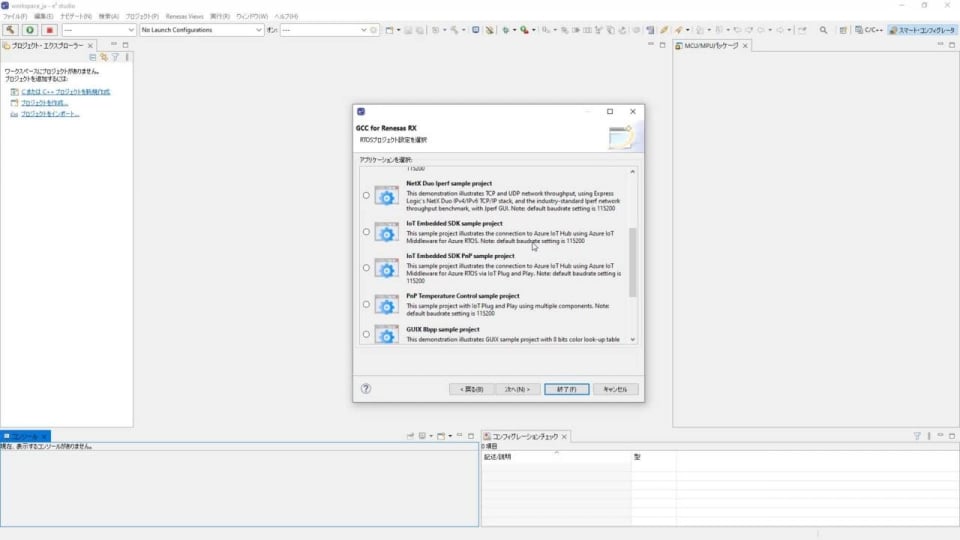Select the Console tab
The height and width of the screenshot is (540, 960).
point(24,437)
